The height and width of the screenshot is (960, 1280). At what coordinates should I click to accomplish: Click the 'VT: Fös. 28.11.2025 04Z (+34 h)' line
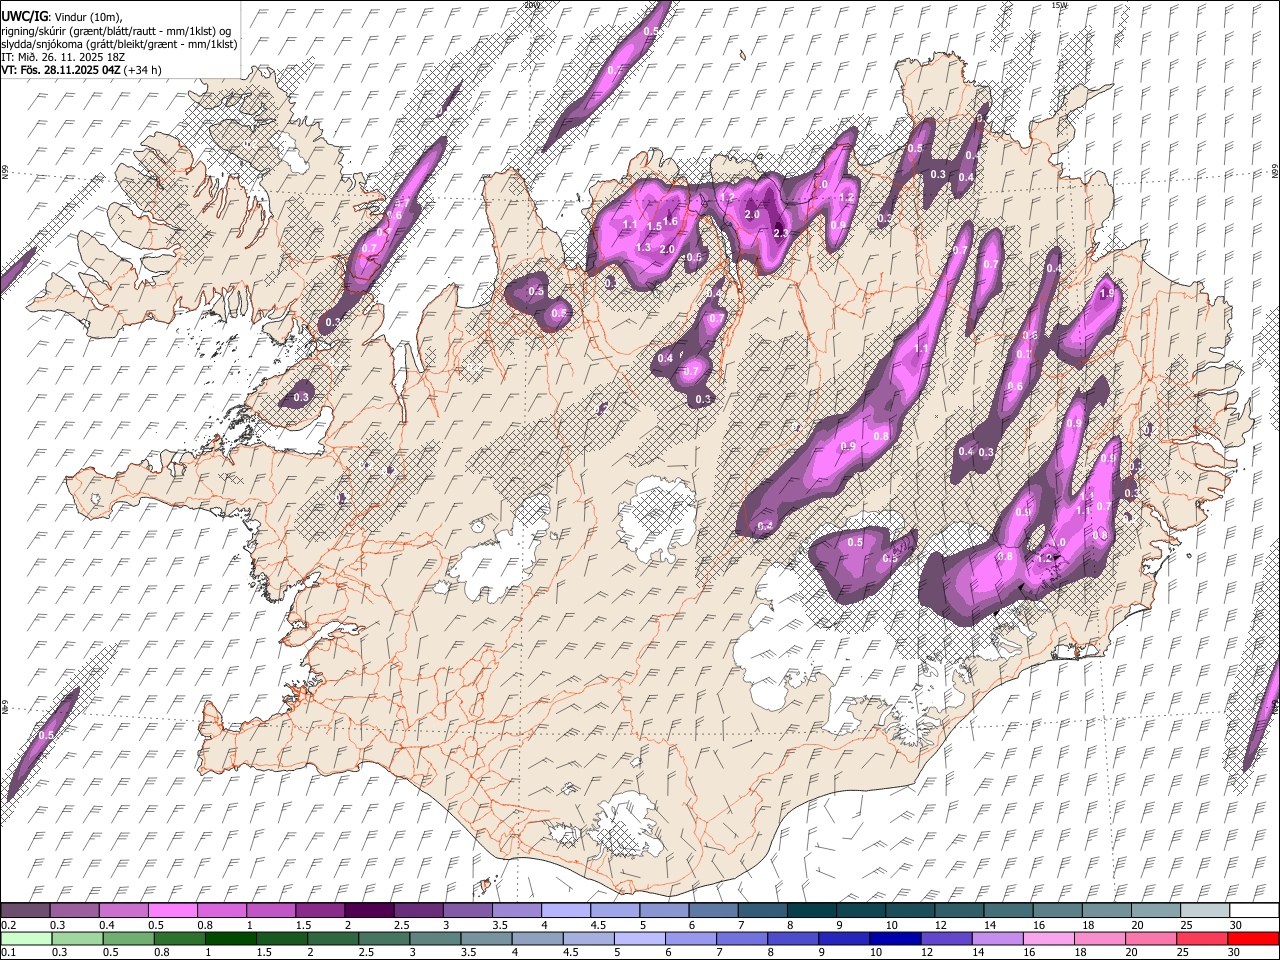point(81,70)
